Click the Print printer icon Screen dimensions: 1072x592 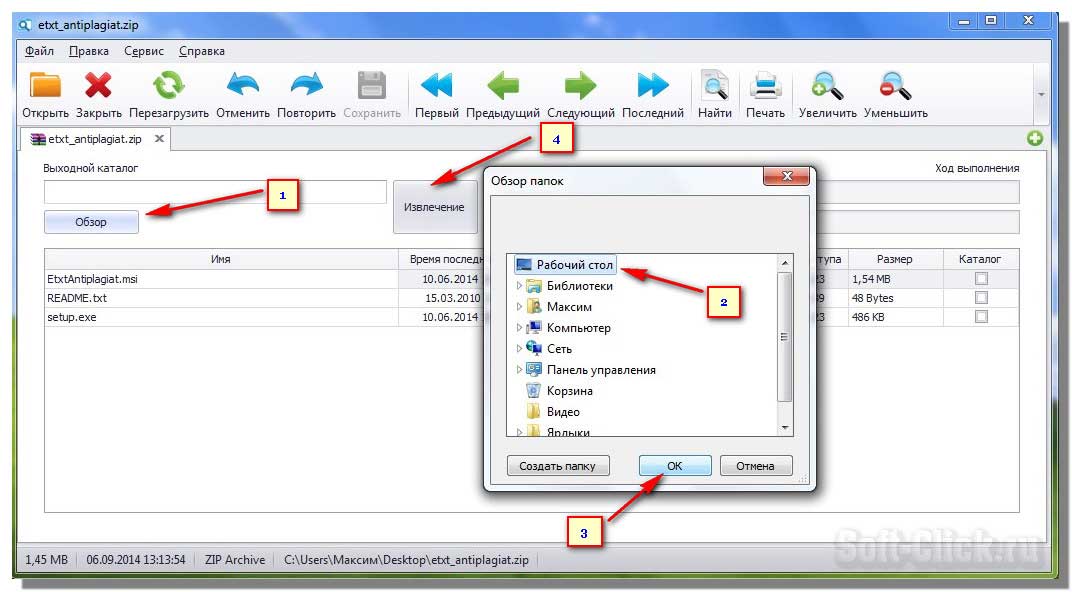(765, 86)
